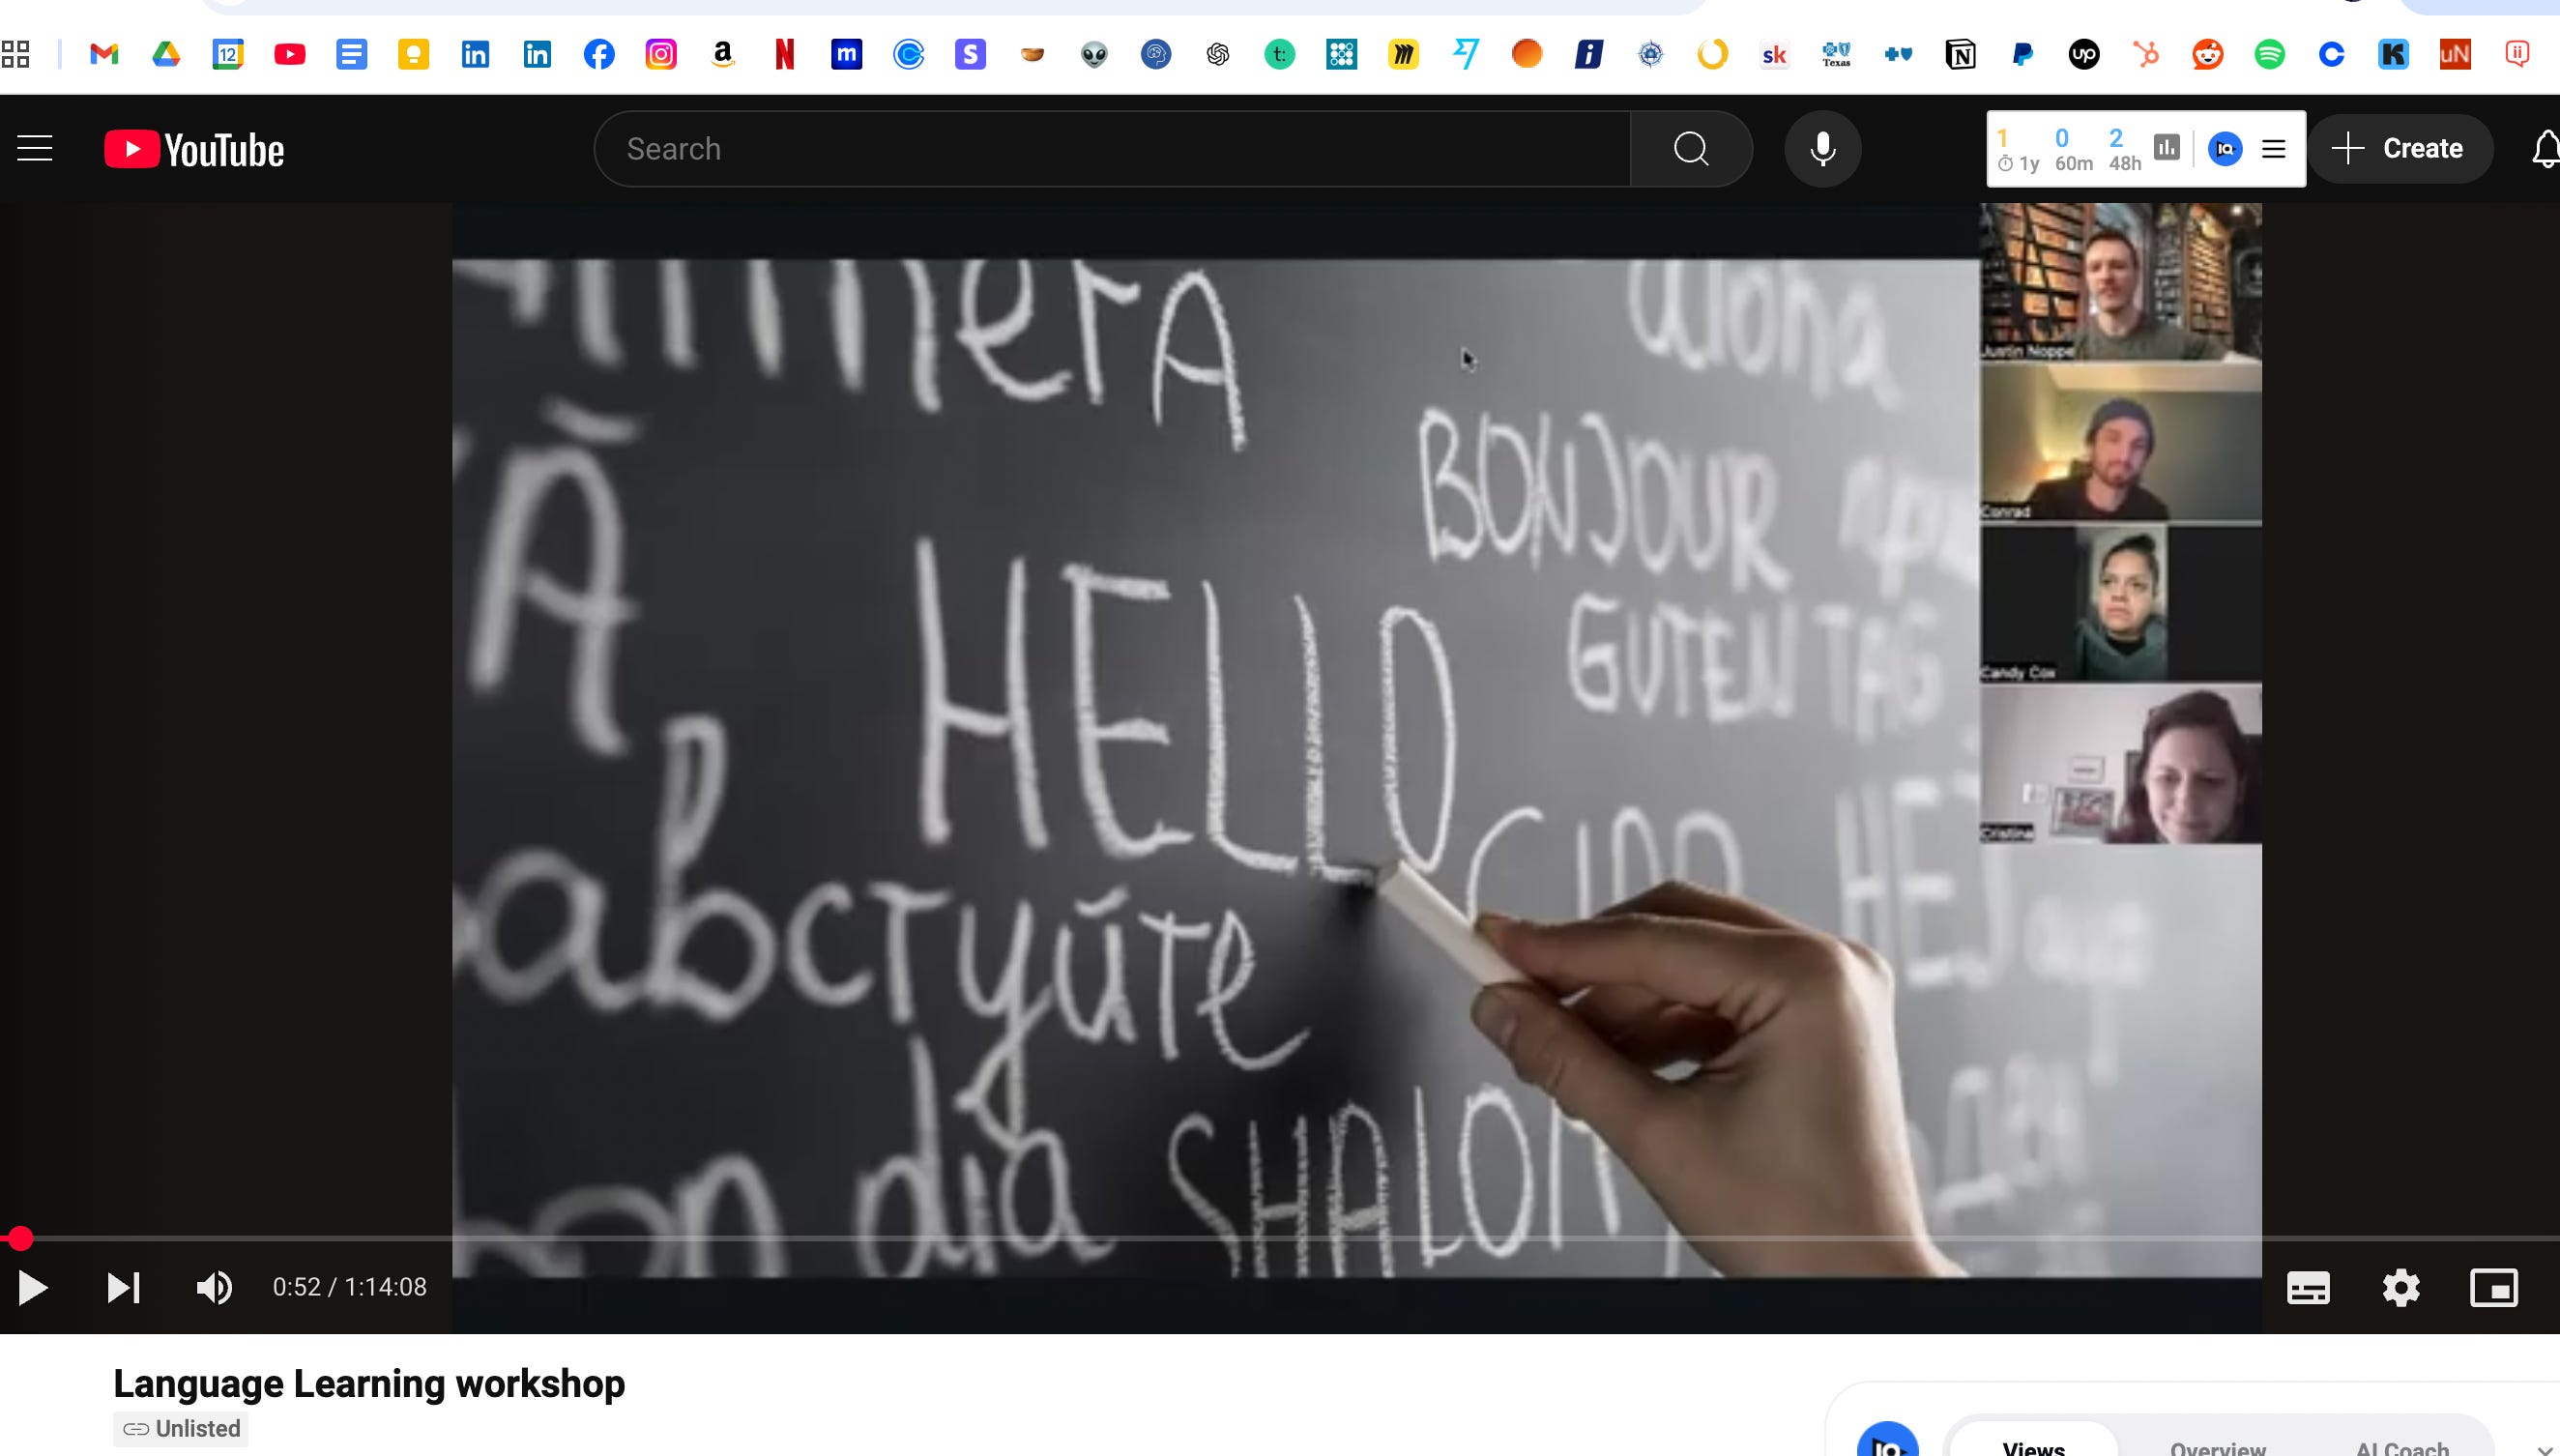
Task: Mute the video volume
Action: click(x=214, y=1287)
